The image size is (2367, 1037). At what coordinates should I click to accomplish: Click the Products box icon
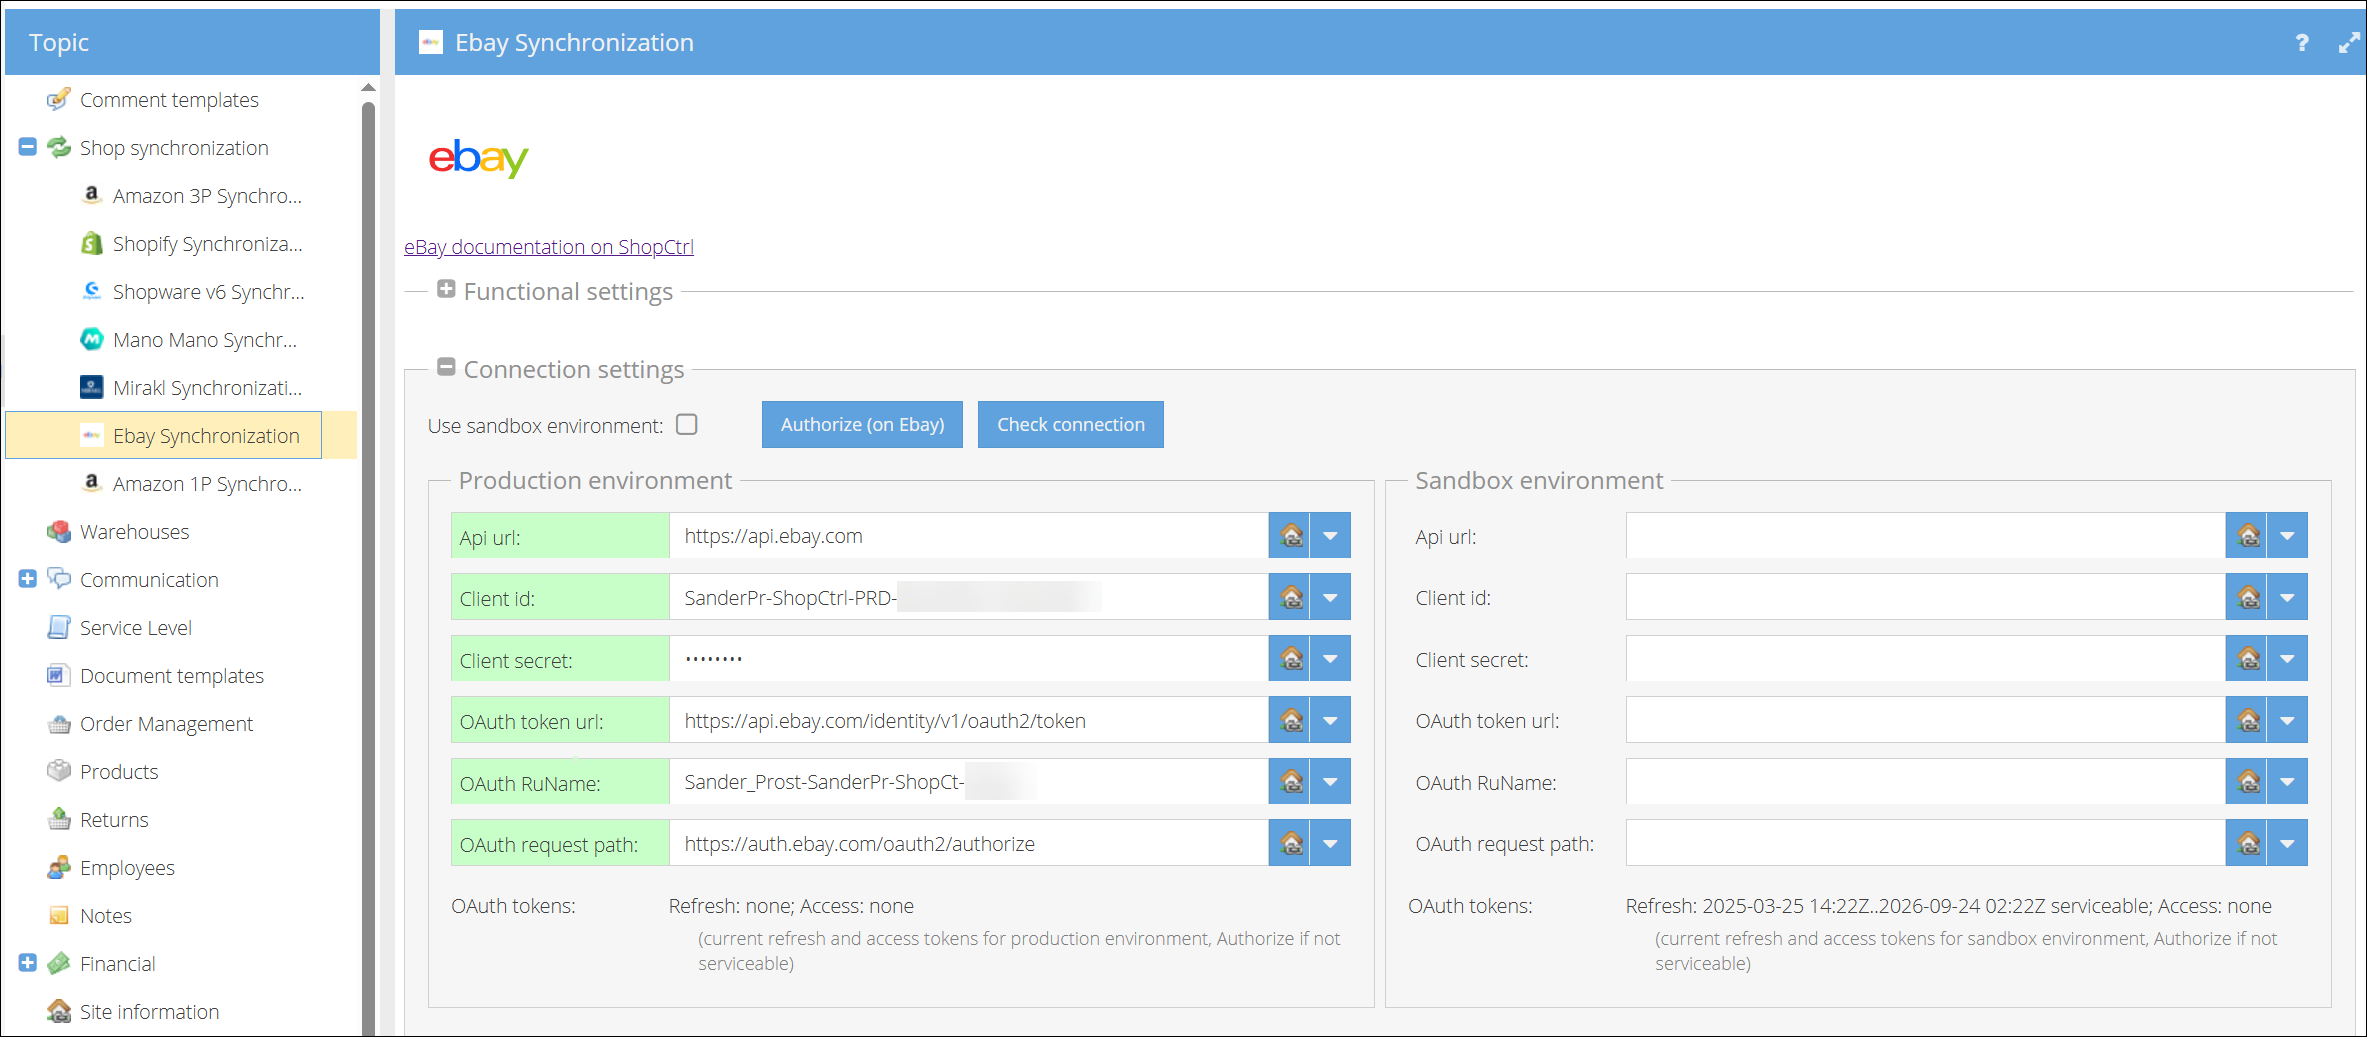click(59, 771)
